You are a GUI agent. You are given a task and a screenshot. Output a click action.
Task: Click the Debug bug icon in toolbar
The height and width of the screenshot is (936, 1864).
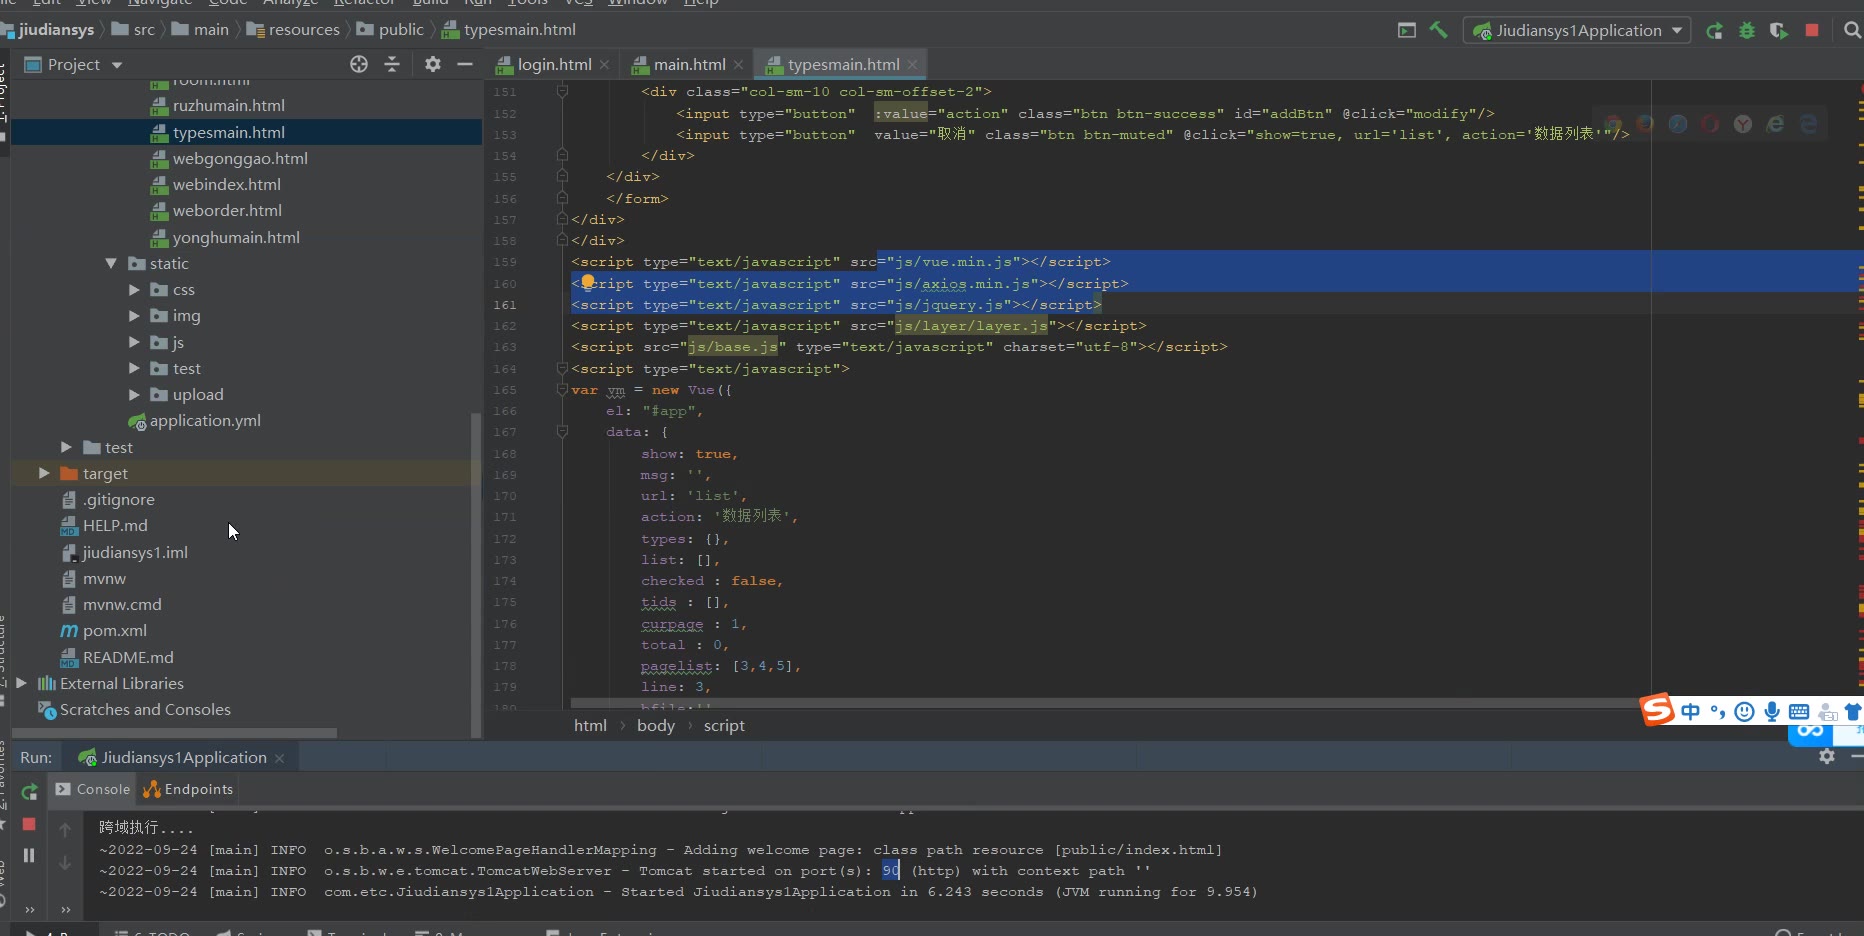pyautogui.click(x=1747, y=30)
